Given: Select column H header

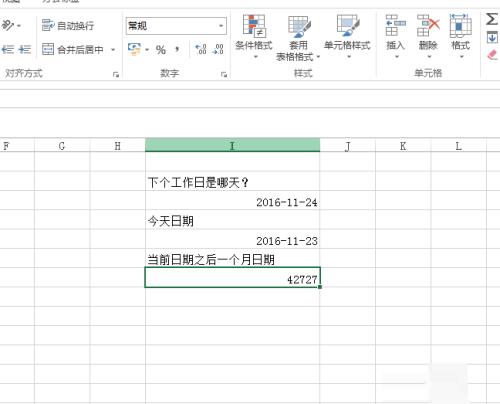Looking at the screenshot, I should (117, 146).
